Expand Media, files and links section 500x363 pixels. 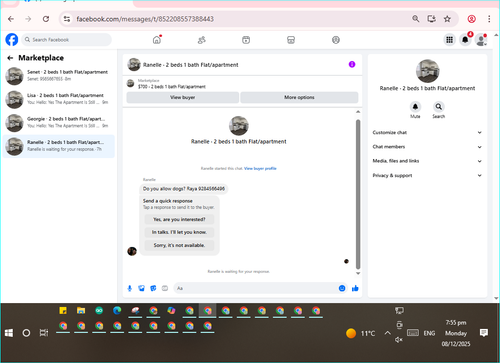(x=427, y=161)
